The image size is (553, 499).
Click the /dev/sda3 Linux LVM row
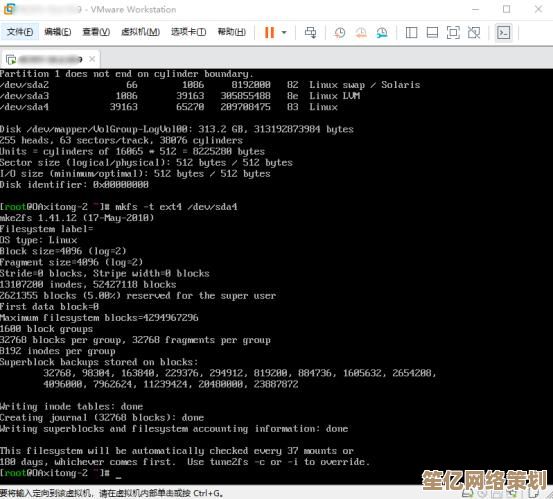(x=180, y=96)
